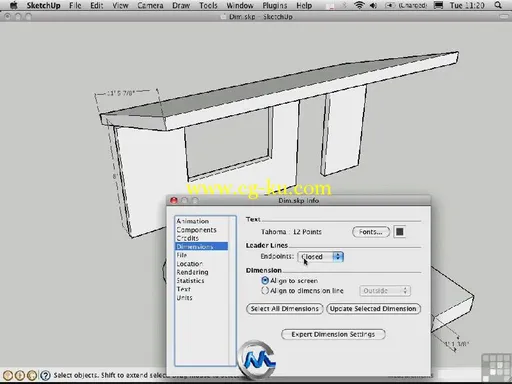
Task: Open the Help menu
Action: pyautogui.click(x=304, y=5)
